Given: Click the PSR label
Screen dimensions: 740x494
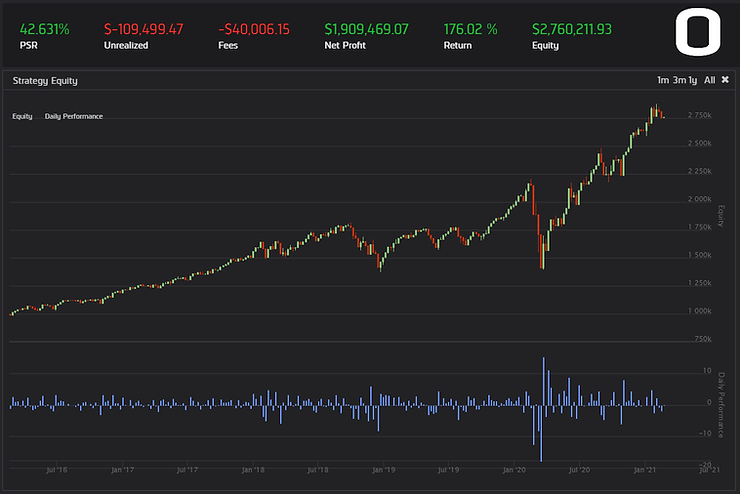Looking at the screenshot, I should 28,45.
